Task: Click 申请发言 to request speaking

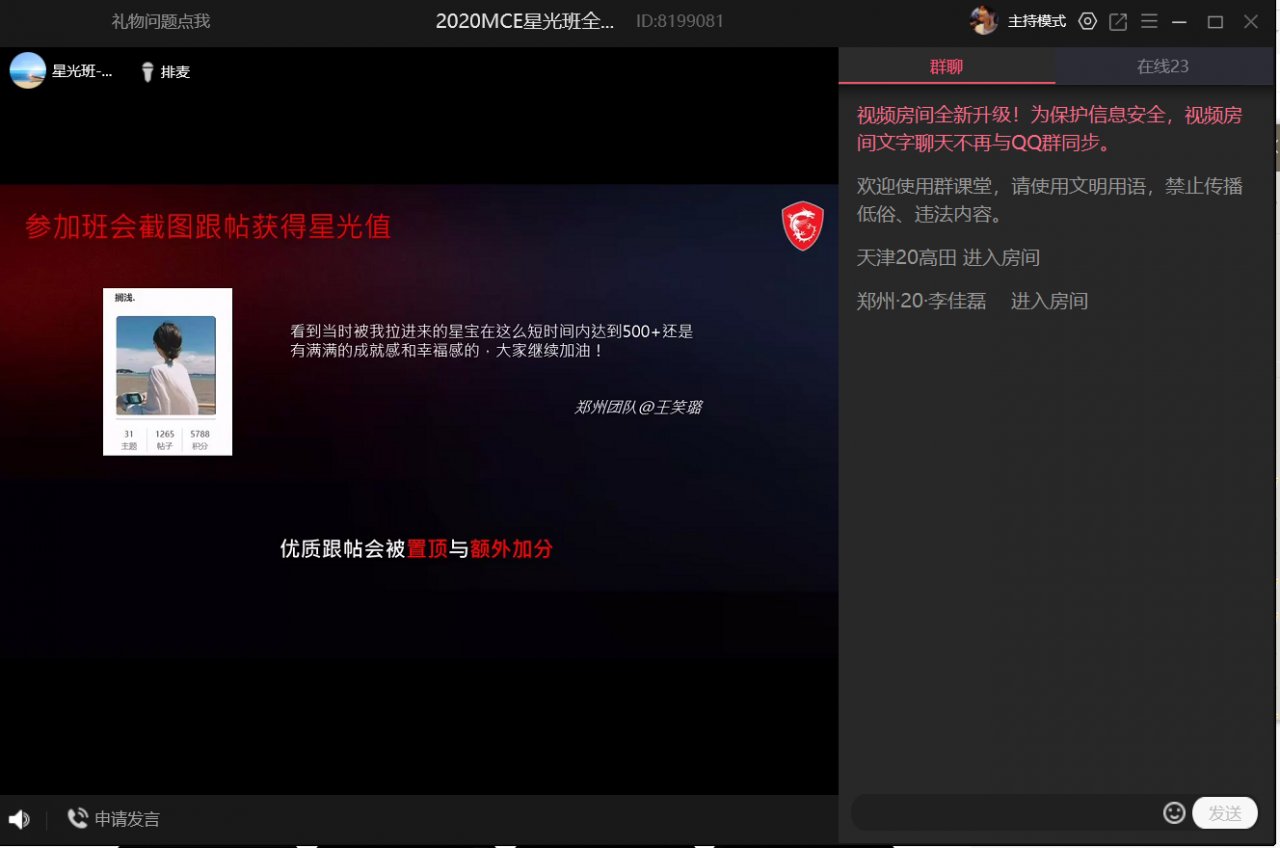Action: tap(127, 819)
